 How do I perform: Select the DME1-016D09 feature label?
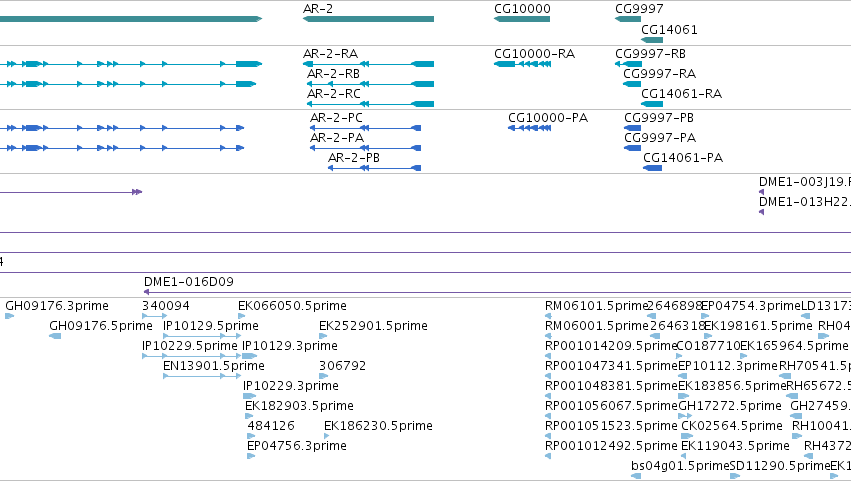[x=189, y=282]
